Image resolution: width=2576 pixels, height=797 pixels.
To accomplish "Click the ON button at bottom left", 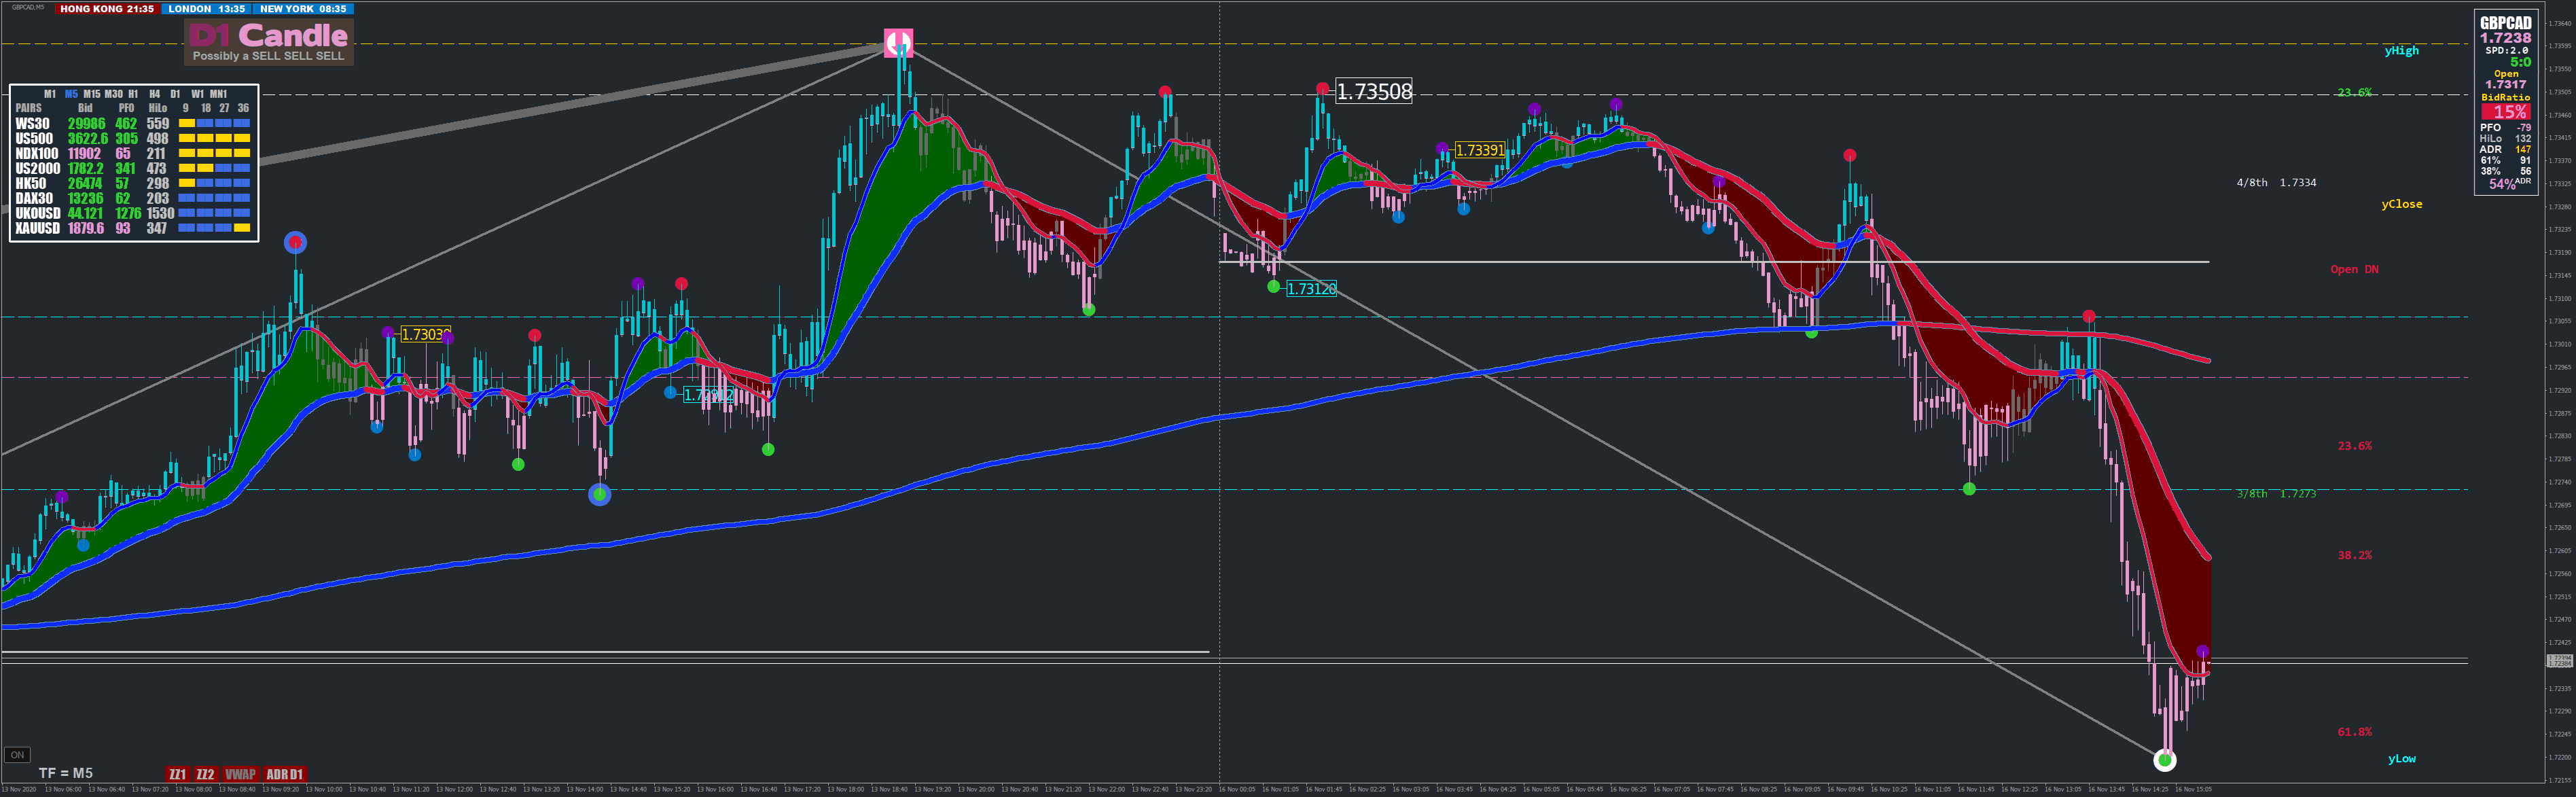I will (17, 755).
